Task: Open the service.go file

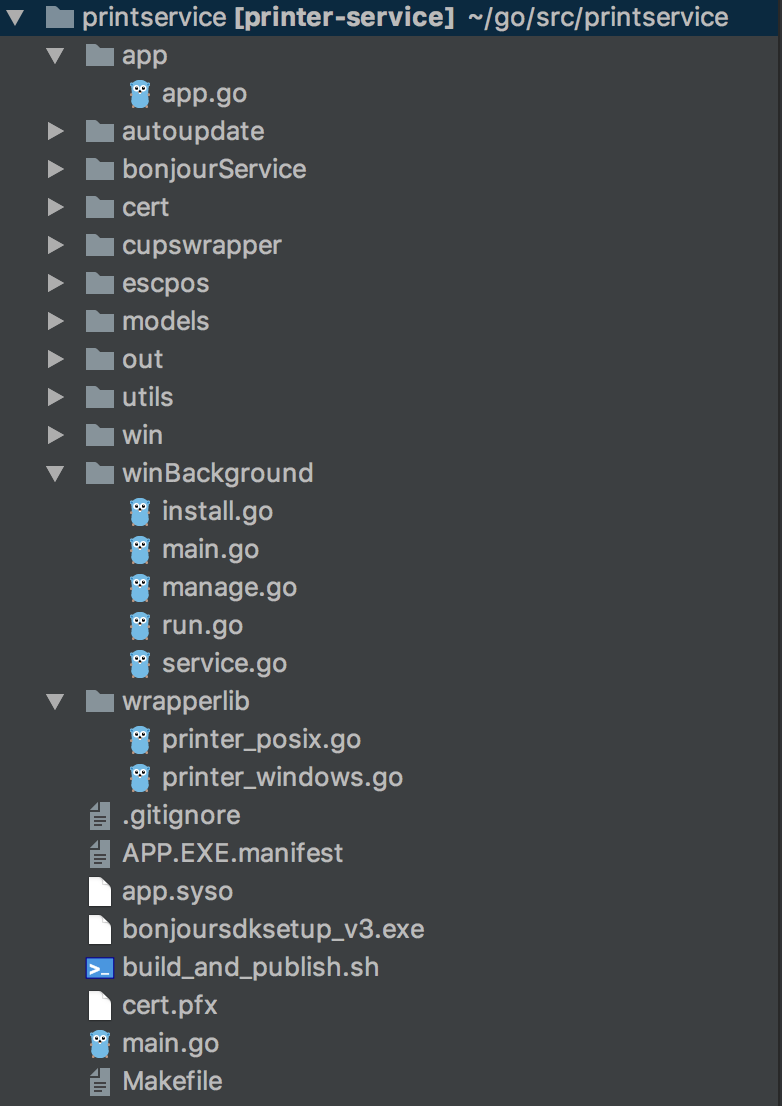Action: pyautogui.click(x=222, y=663)
